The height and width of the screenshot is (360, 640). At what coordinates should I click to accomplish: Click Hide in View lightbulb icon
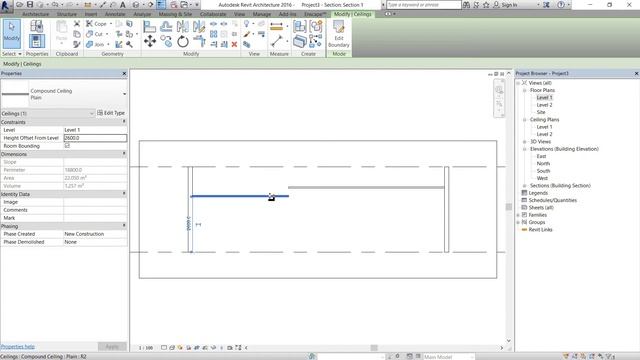(x=247, y=24)
